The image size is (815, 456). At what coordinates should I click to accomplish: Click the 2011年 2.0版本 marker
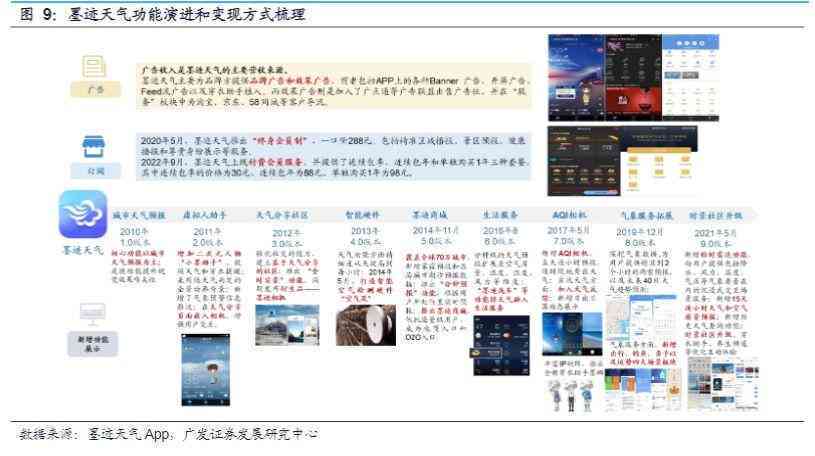(x=207, y=237)
